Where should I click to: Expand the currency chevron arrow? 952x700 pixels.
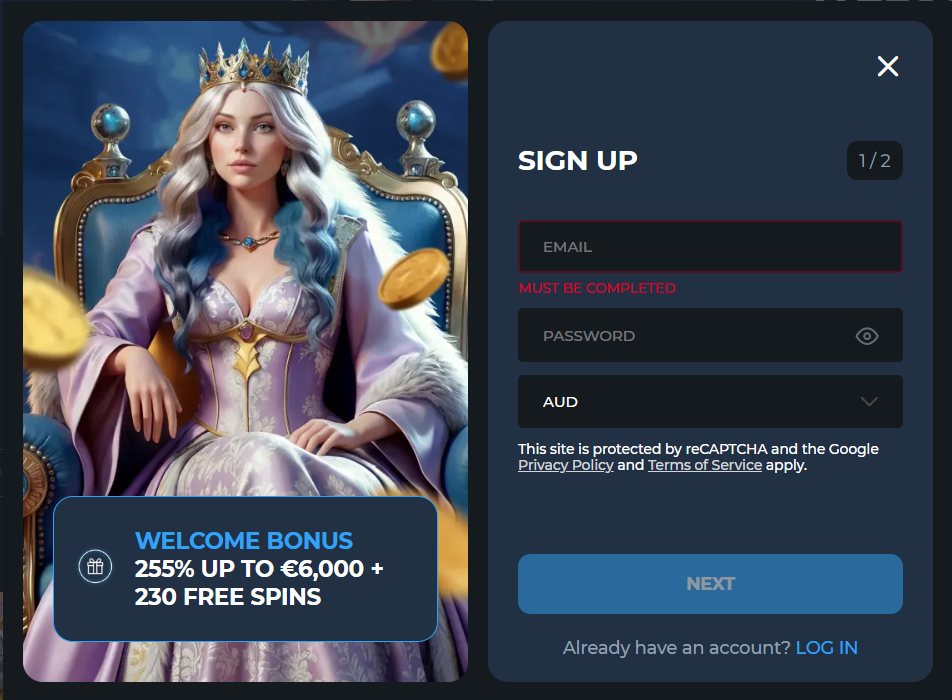coord(869,401)
